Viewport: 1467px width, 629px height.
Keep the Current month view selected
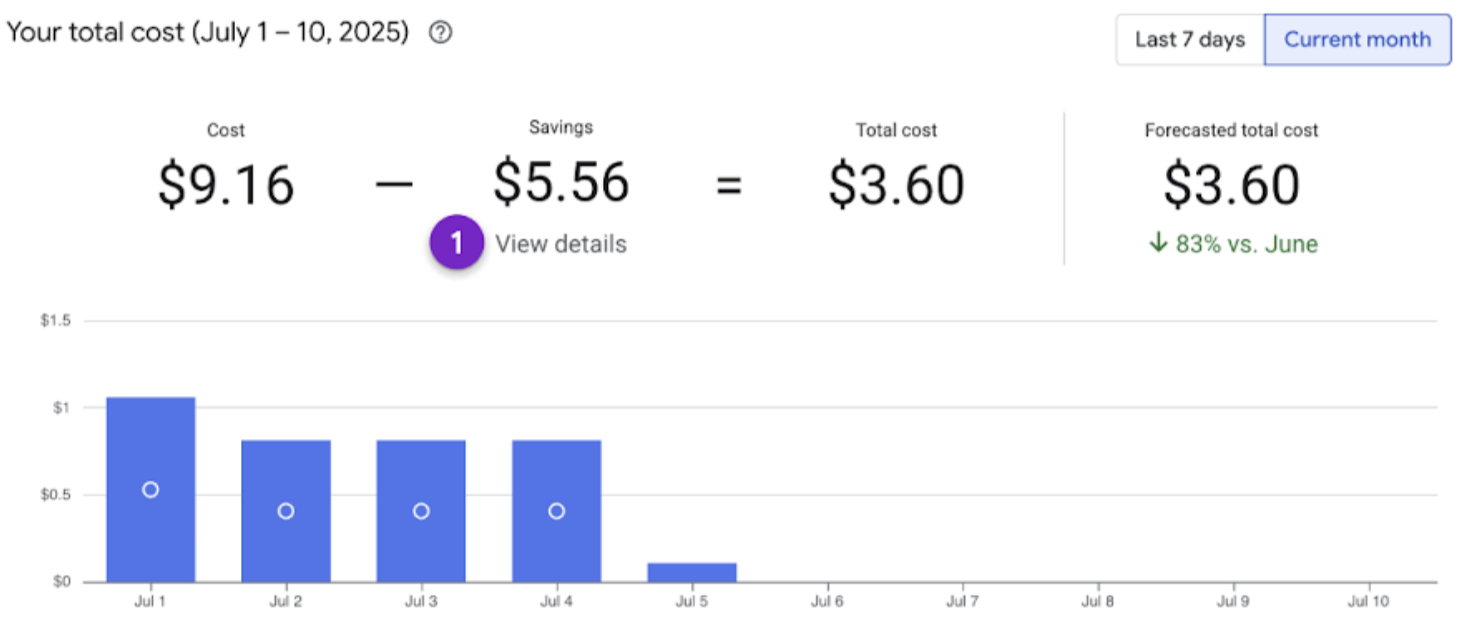pos(1357,40)
